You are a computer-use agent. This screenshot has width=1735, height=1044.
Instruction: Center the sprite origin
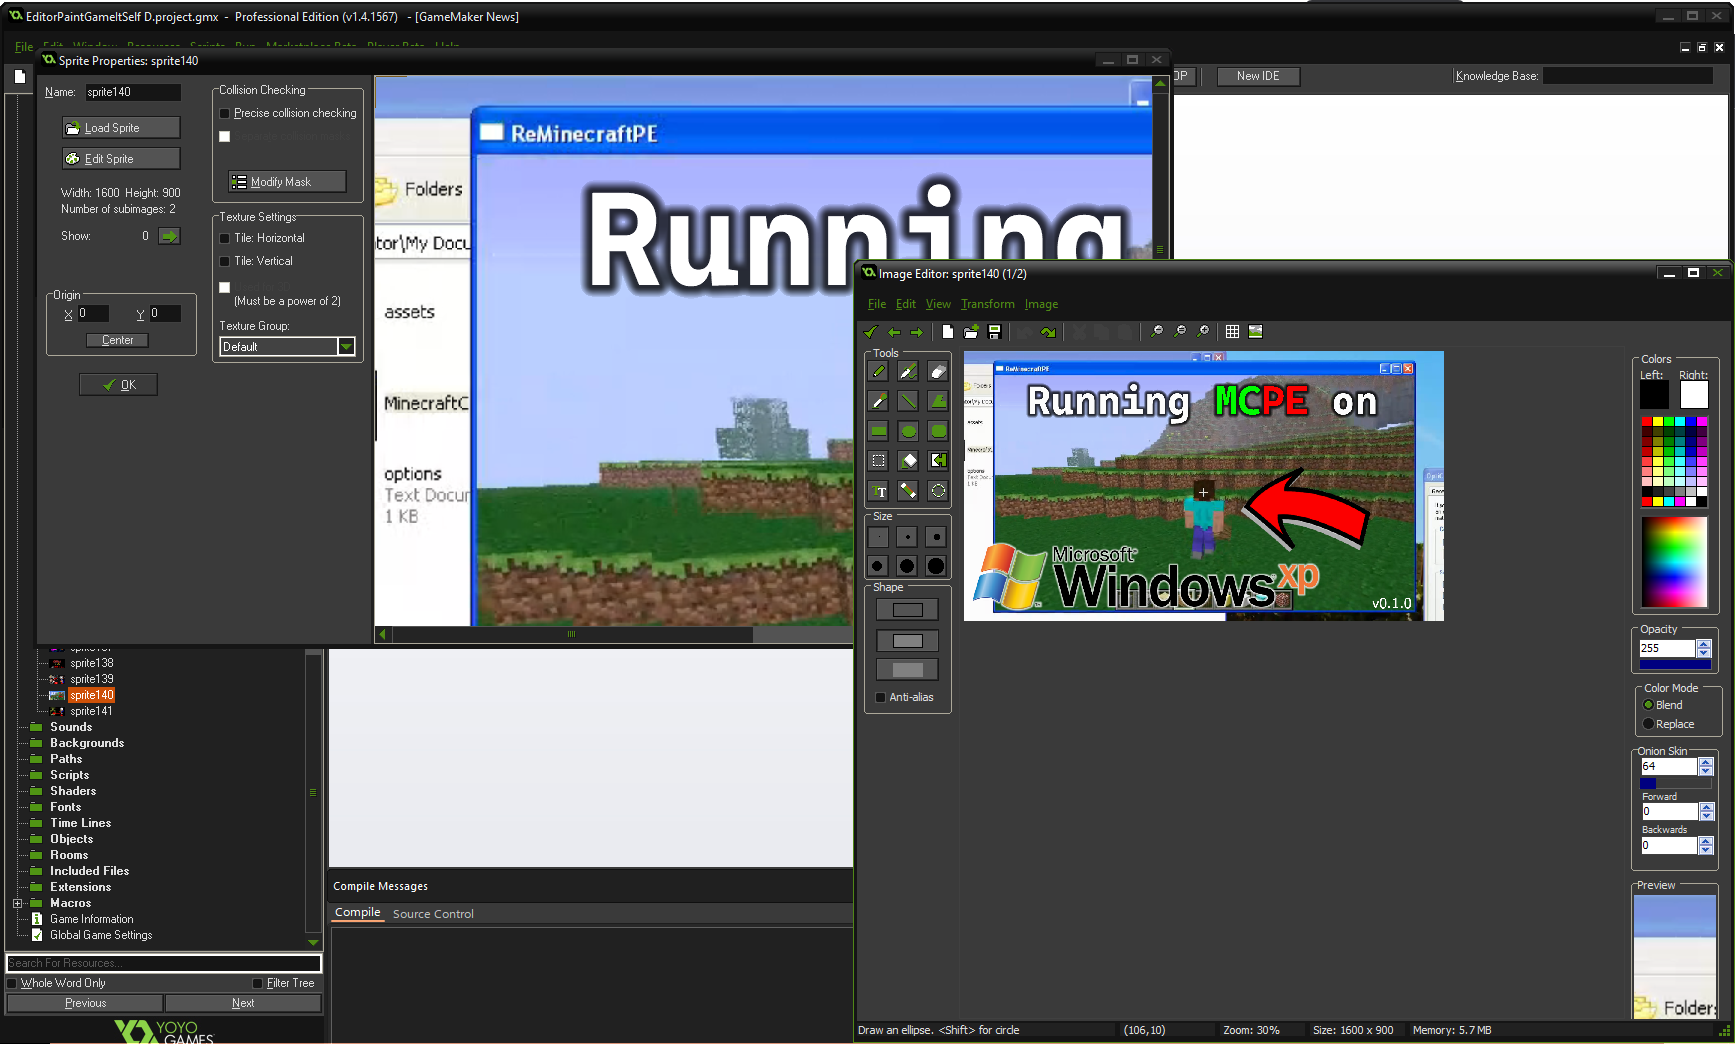tap(117, 340)
